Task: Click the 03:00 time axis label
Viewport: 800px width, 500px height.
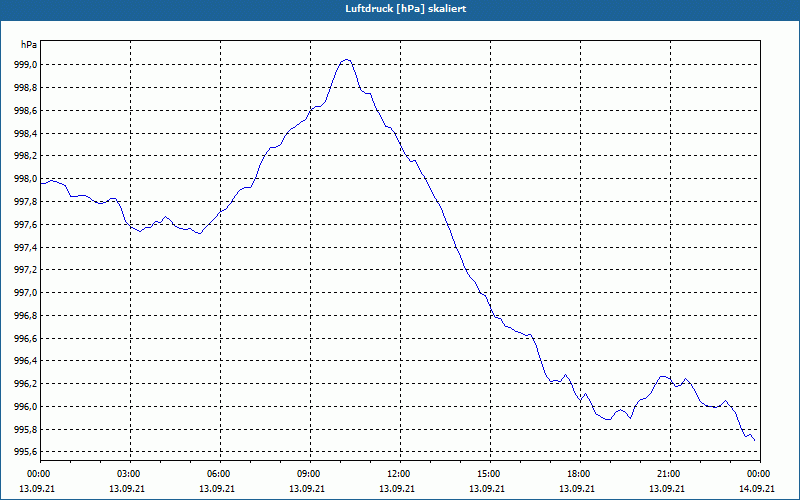Action: tap(130, 474)
